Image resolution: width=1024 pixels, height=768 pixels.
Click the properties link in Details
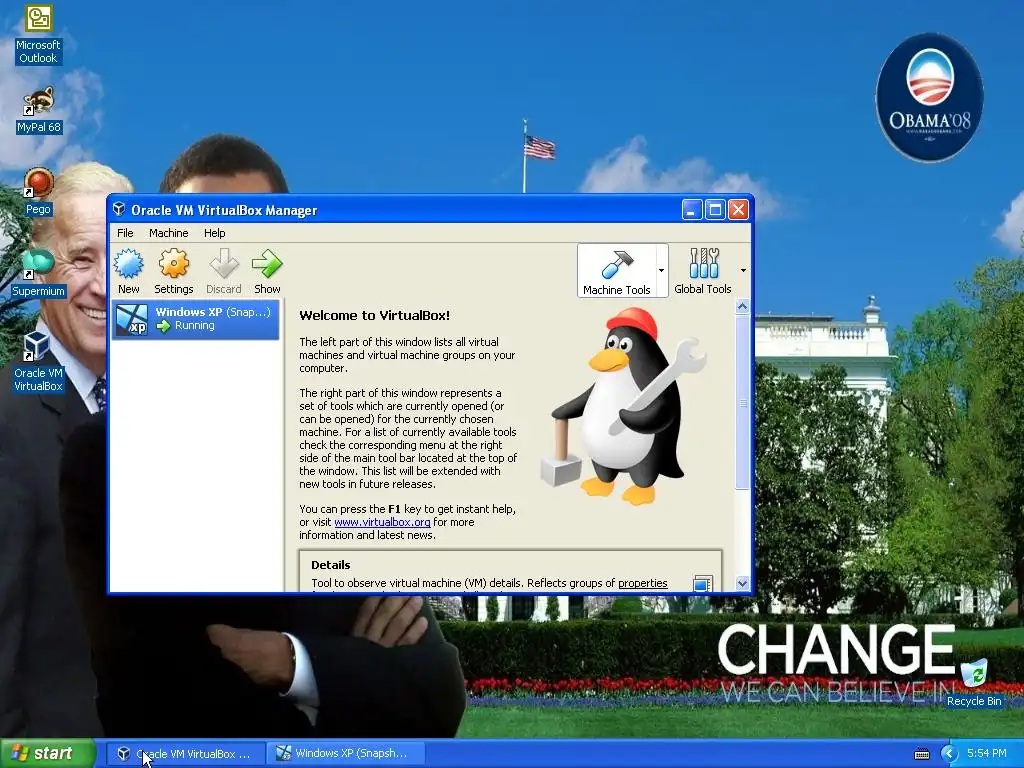pos(643,583)
